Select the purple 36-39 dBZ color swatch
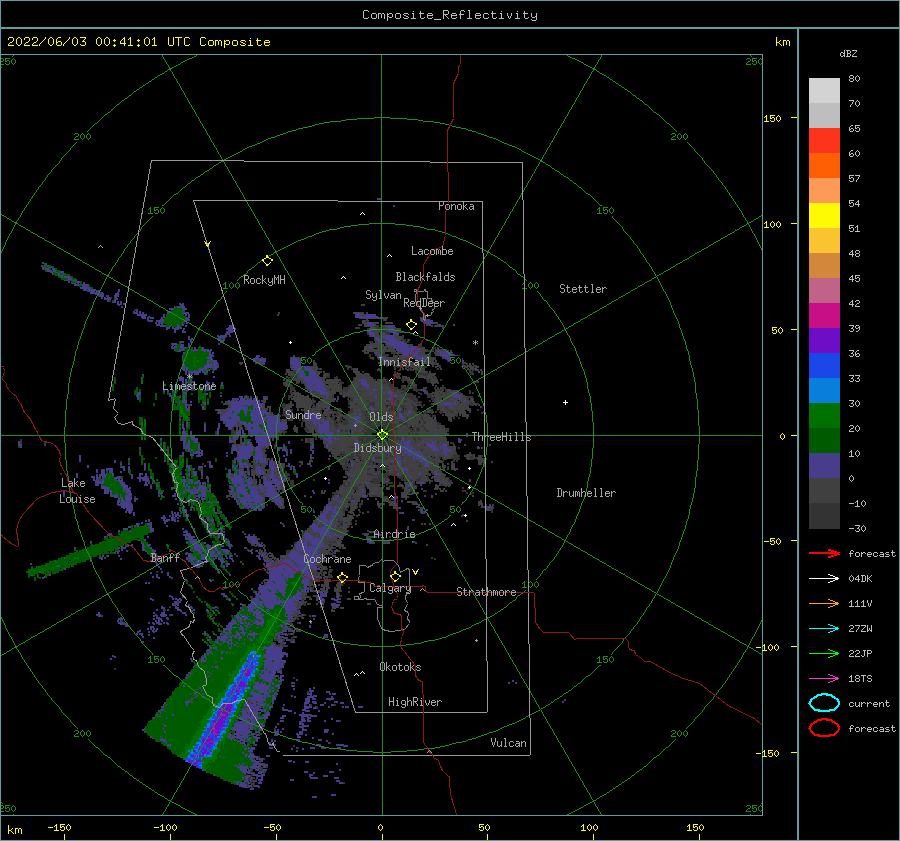 824,340
